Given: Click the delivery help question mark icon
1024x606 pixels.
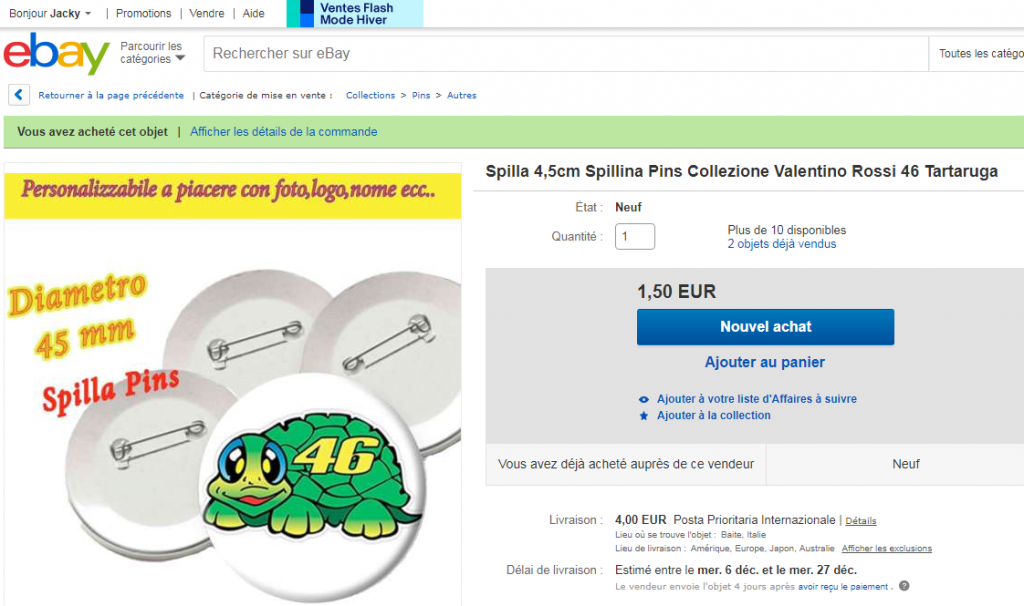Looking at the screenshot, I should coord(904,586).
